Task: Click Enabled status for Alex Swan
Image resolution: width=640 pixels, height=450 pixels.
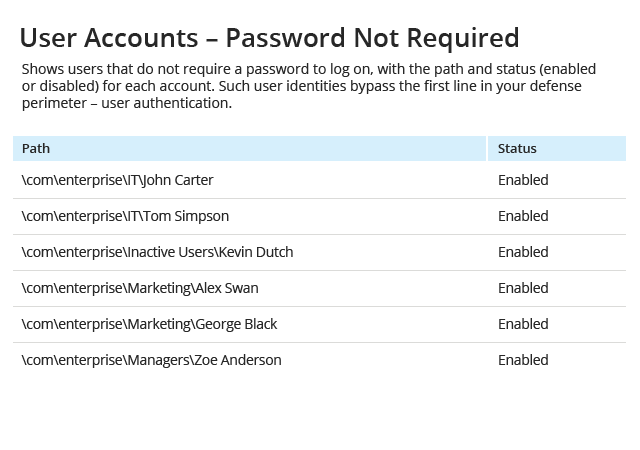Action: point(523,288)
